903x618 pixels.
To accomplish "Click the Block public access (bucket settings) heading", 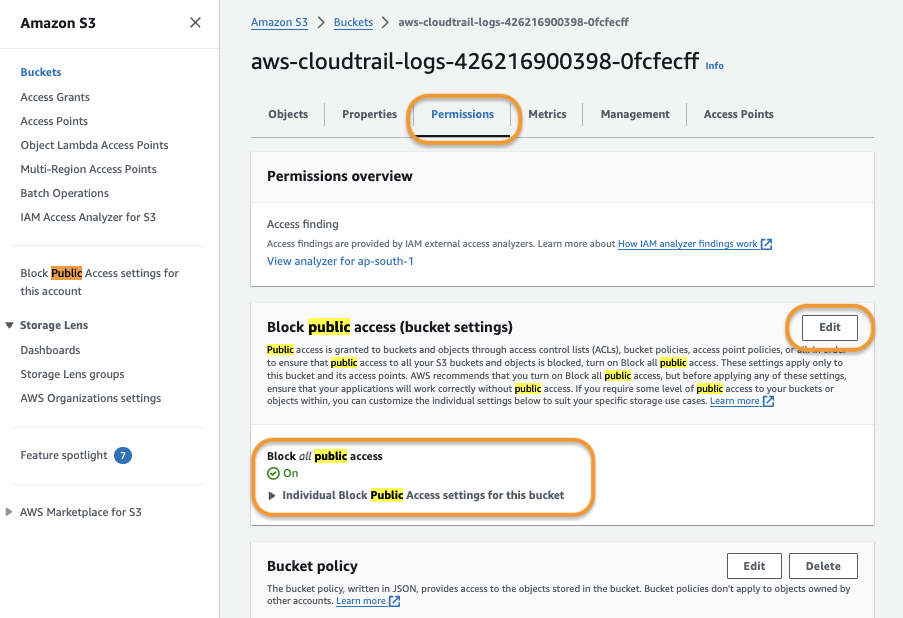I will pyautogui.click(x=390, y=327).
